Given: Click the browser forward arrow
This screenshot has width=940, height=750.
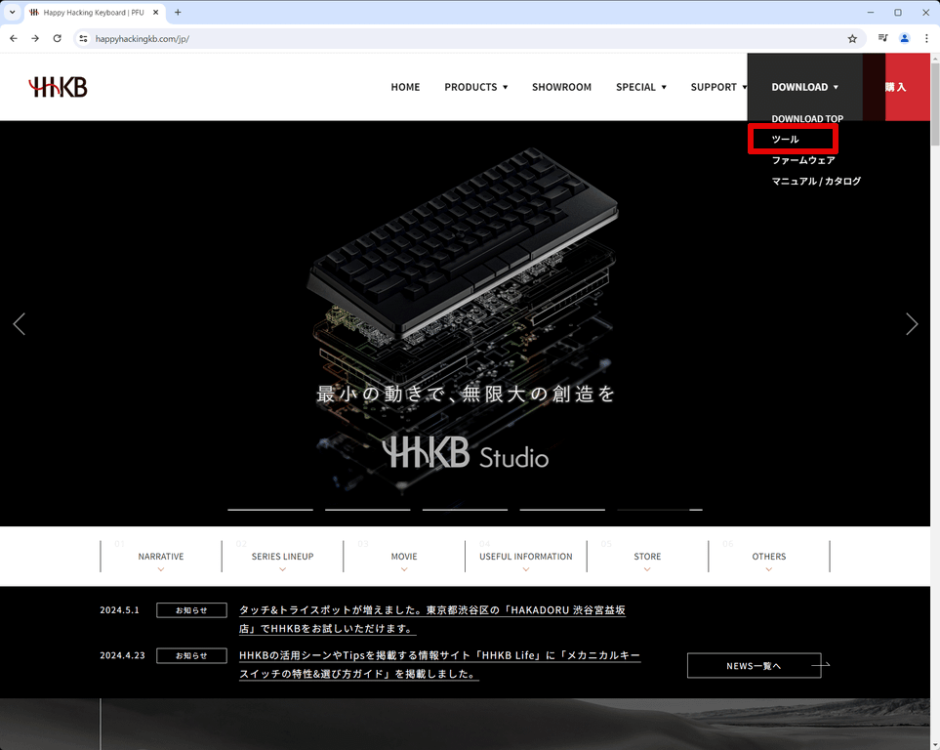Looking at the screenshot, I should click(x=35, y=37).
